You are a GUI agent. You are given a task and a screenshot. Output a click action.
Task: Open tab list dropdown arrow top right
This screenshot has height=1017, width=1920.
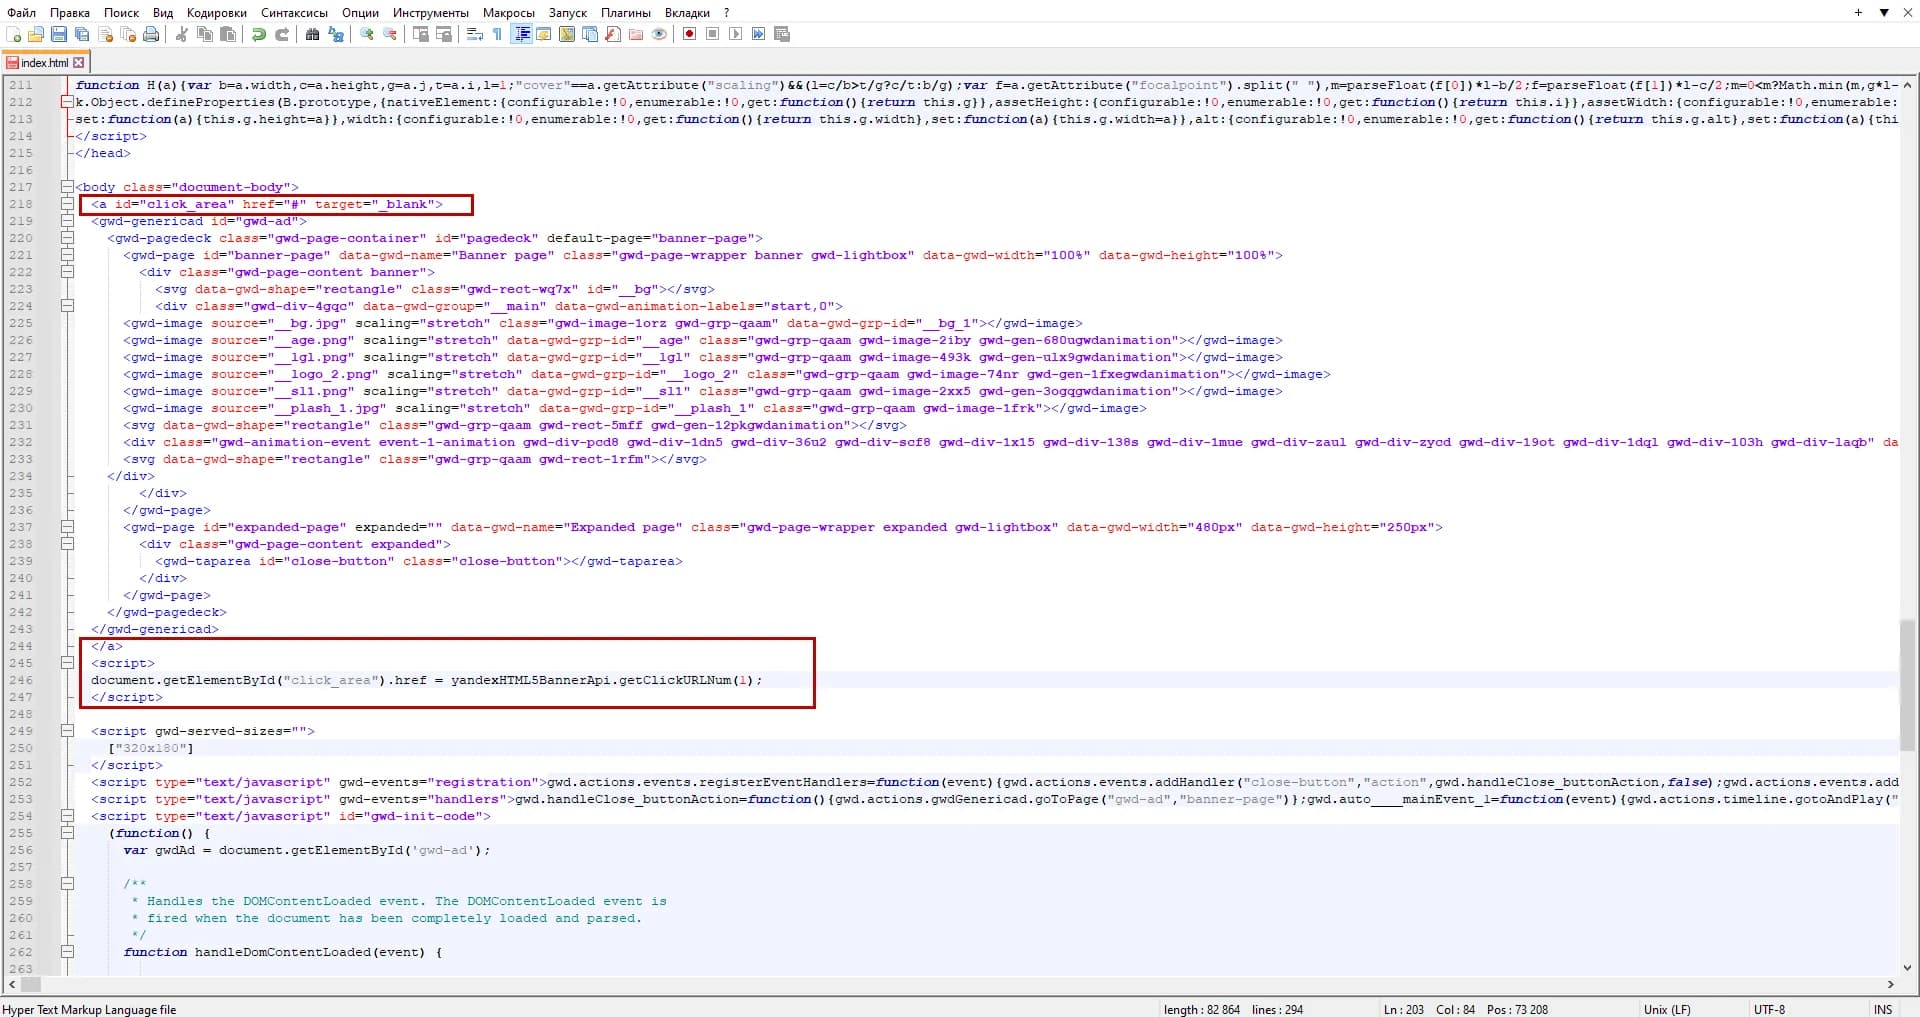tap(1884, 12)
